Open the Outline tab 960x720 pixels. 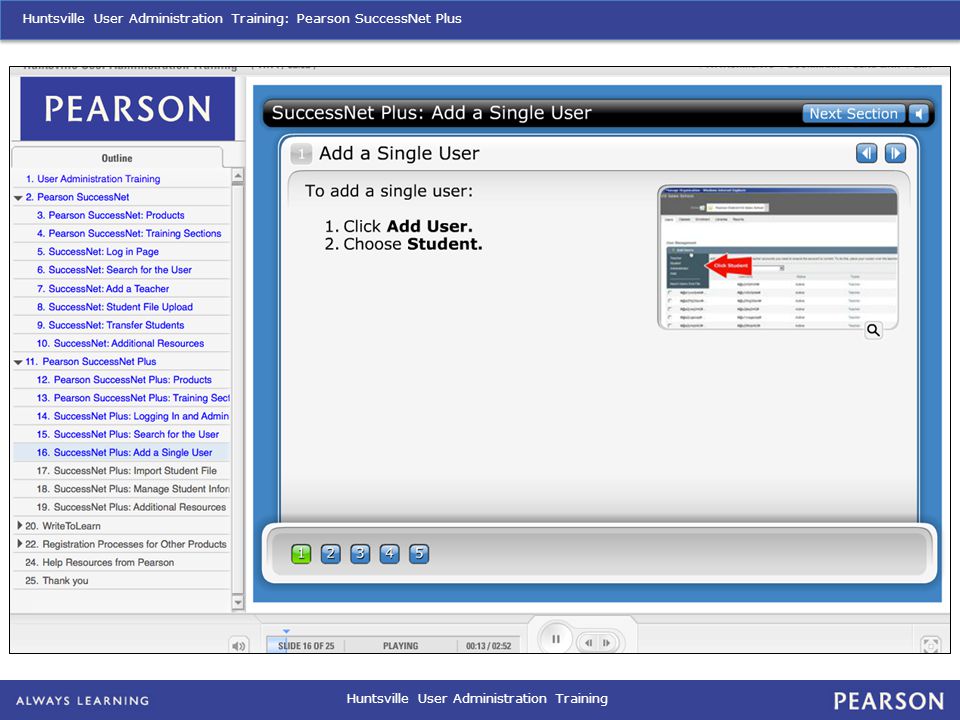click(x=117, y=158)
